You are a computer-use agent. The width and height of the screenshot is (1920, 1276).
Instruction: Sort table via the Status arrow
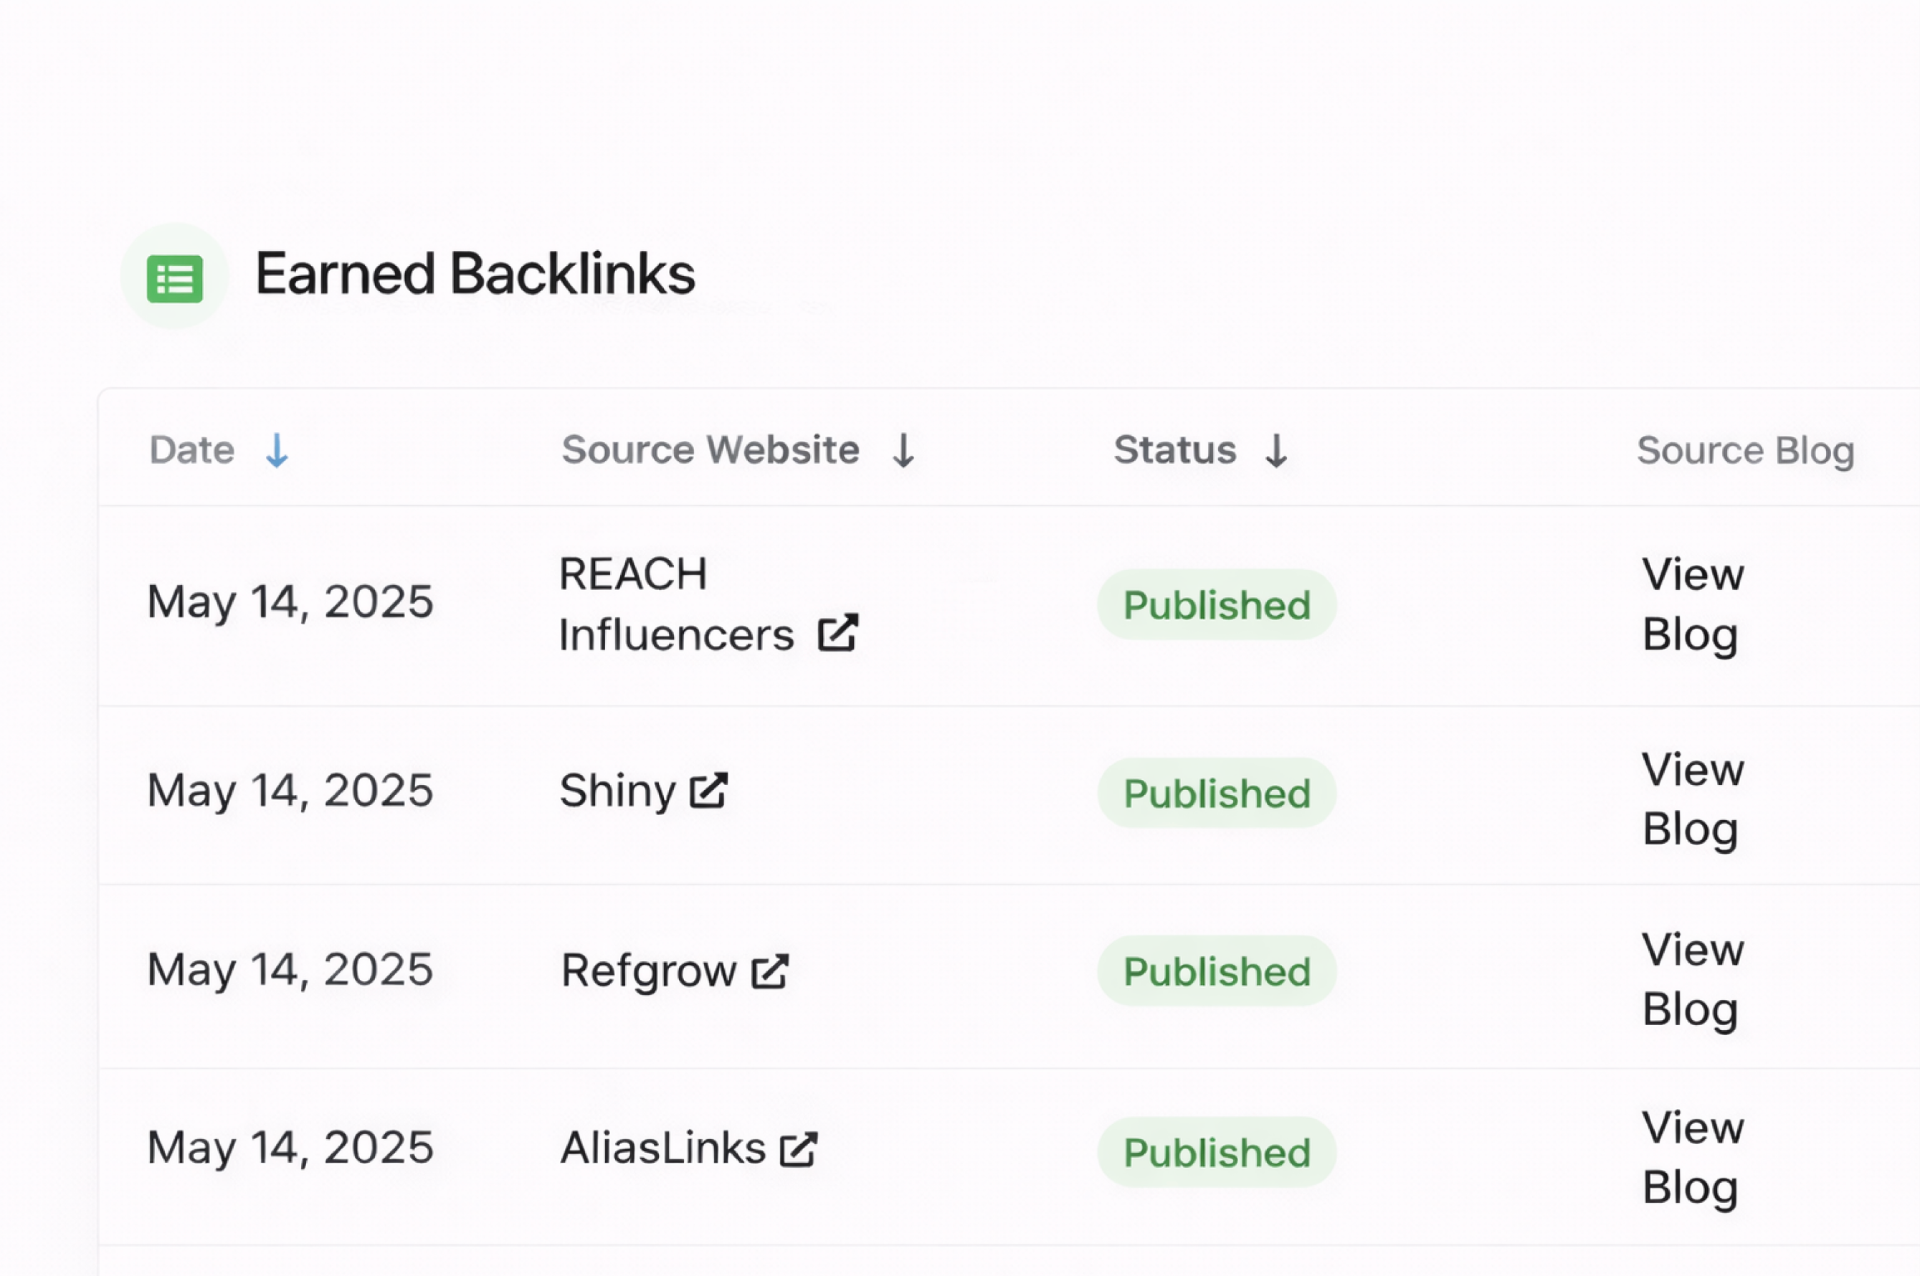tap(1276, 451)
